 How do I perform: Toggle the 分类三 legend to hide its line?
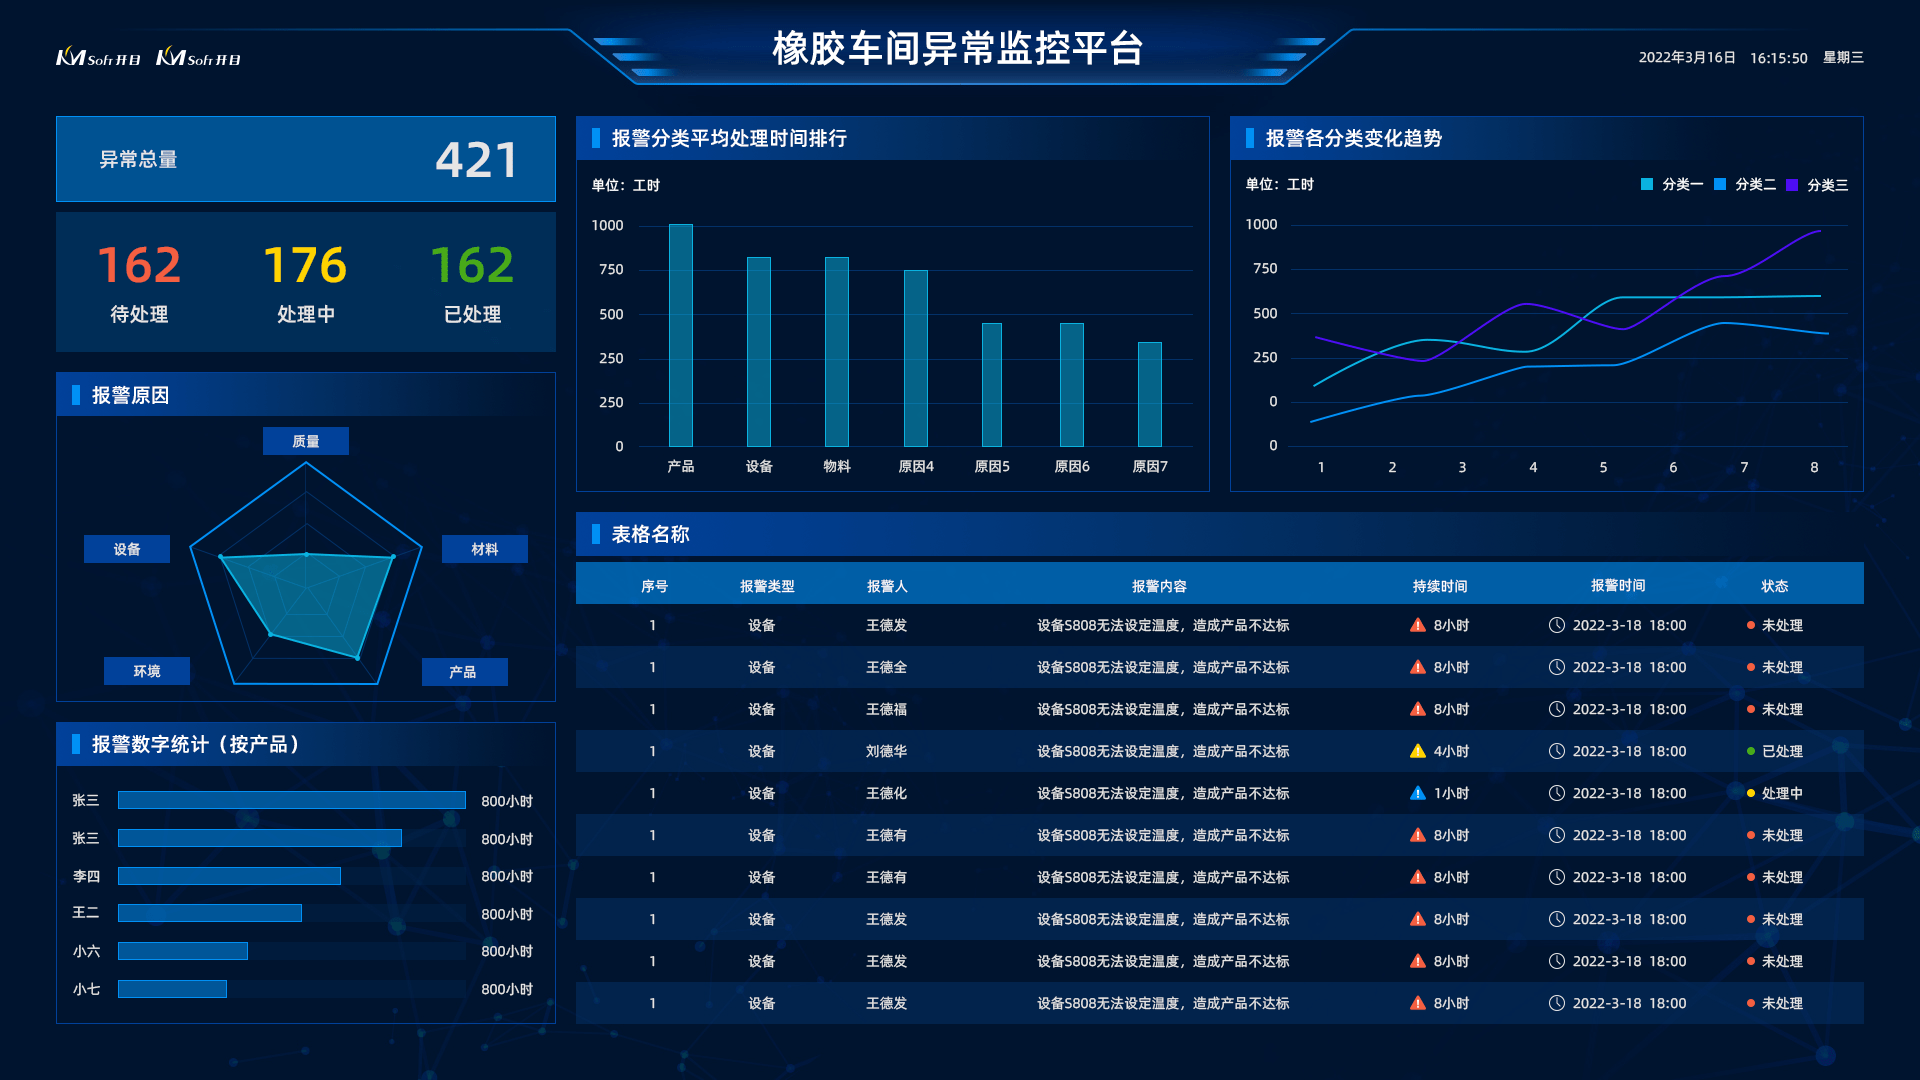click(x=1820, y=185)
